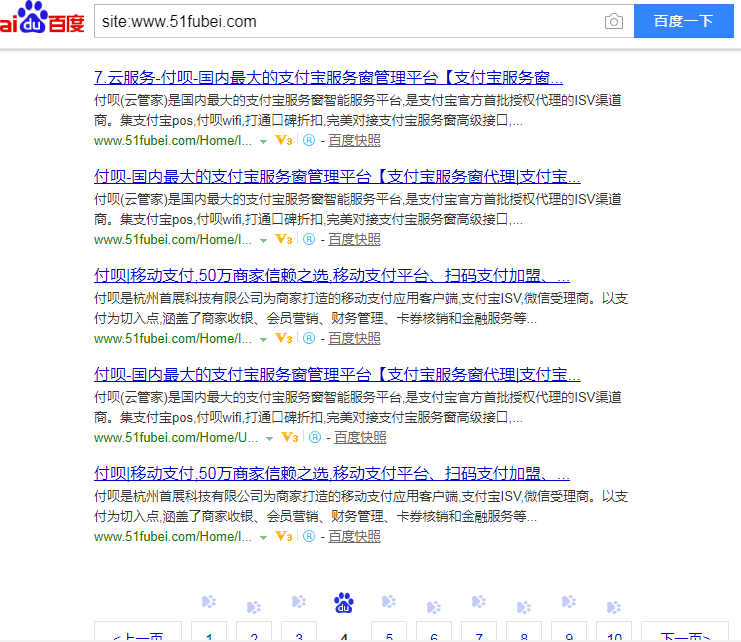
Task: Click ® icon of the third result
Action: (309, 338)
